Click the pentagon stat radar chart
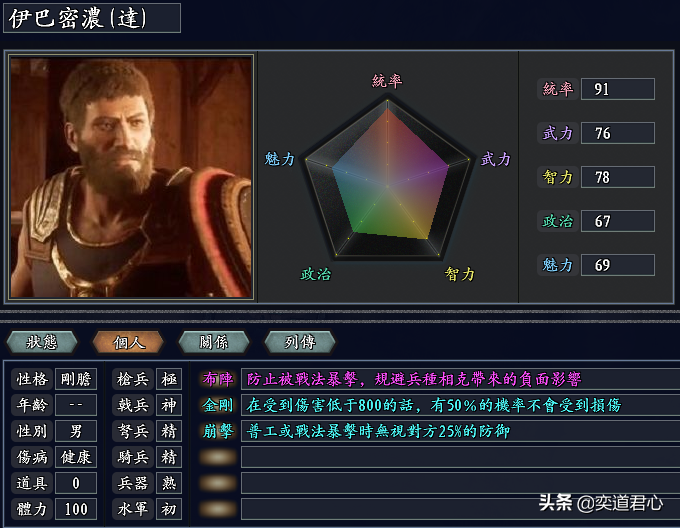Viewport: 680px width, 528px height. [x=387, y=179]
